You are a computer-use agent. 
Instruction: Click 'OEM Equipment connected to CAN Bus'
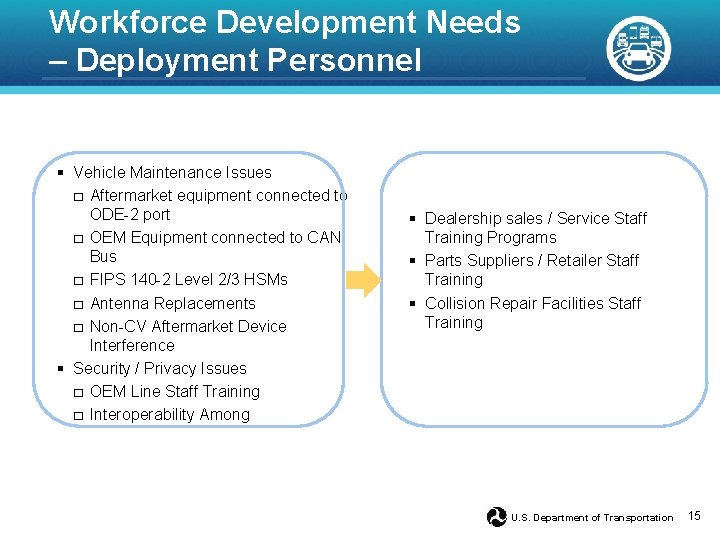(215, 247)
